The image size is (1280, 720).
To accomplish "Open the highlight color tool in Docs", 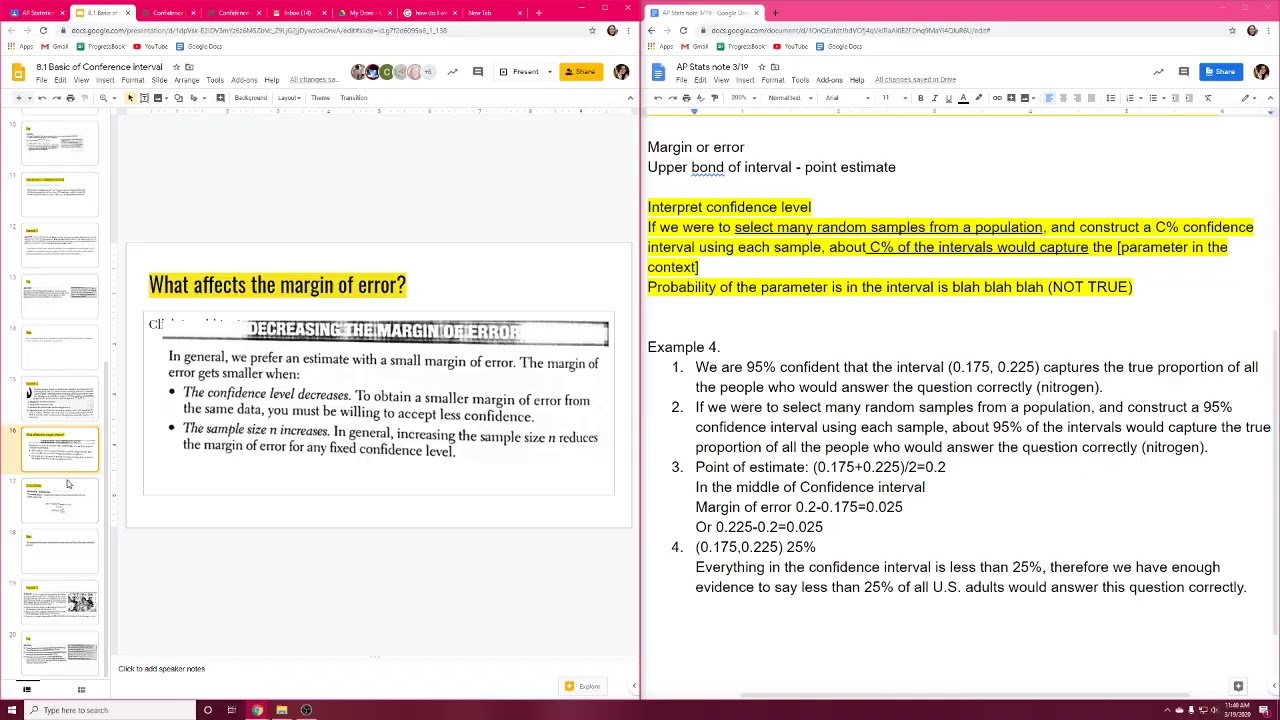I will tap(978, 98).
